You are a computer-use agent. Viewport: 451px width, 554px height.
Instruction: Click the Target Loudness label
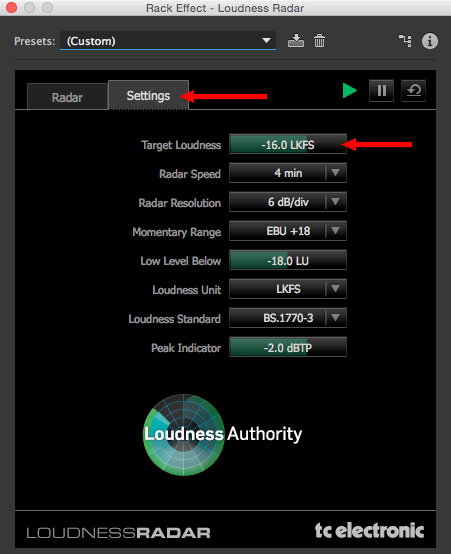[x=181, y=145]
